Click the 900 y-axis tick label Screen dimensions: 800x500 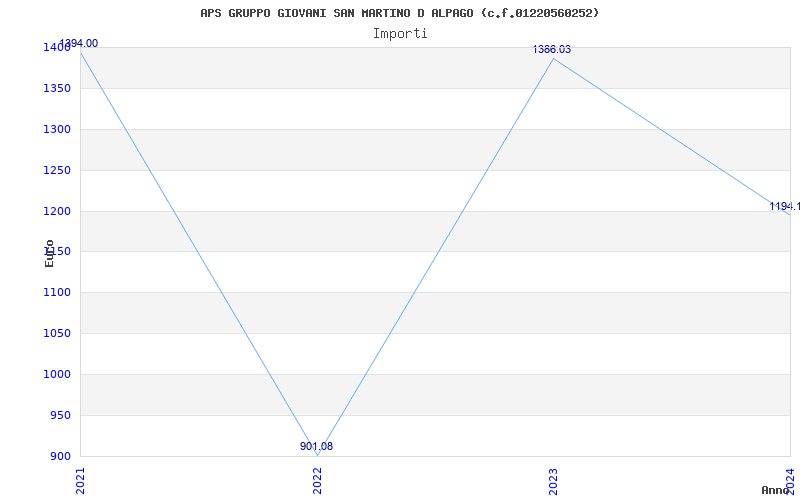coord(60,456)
